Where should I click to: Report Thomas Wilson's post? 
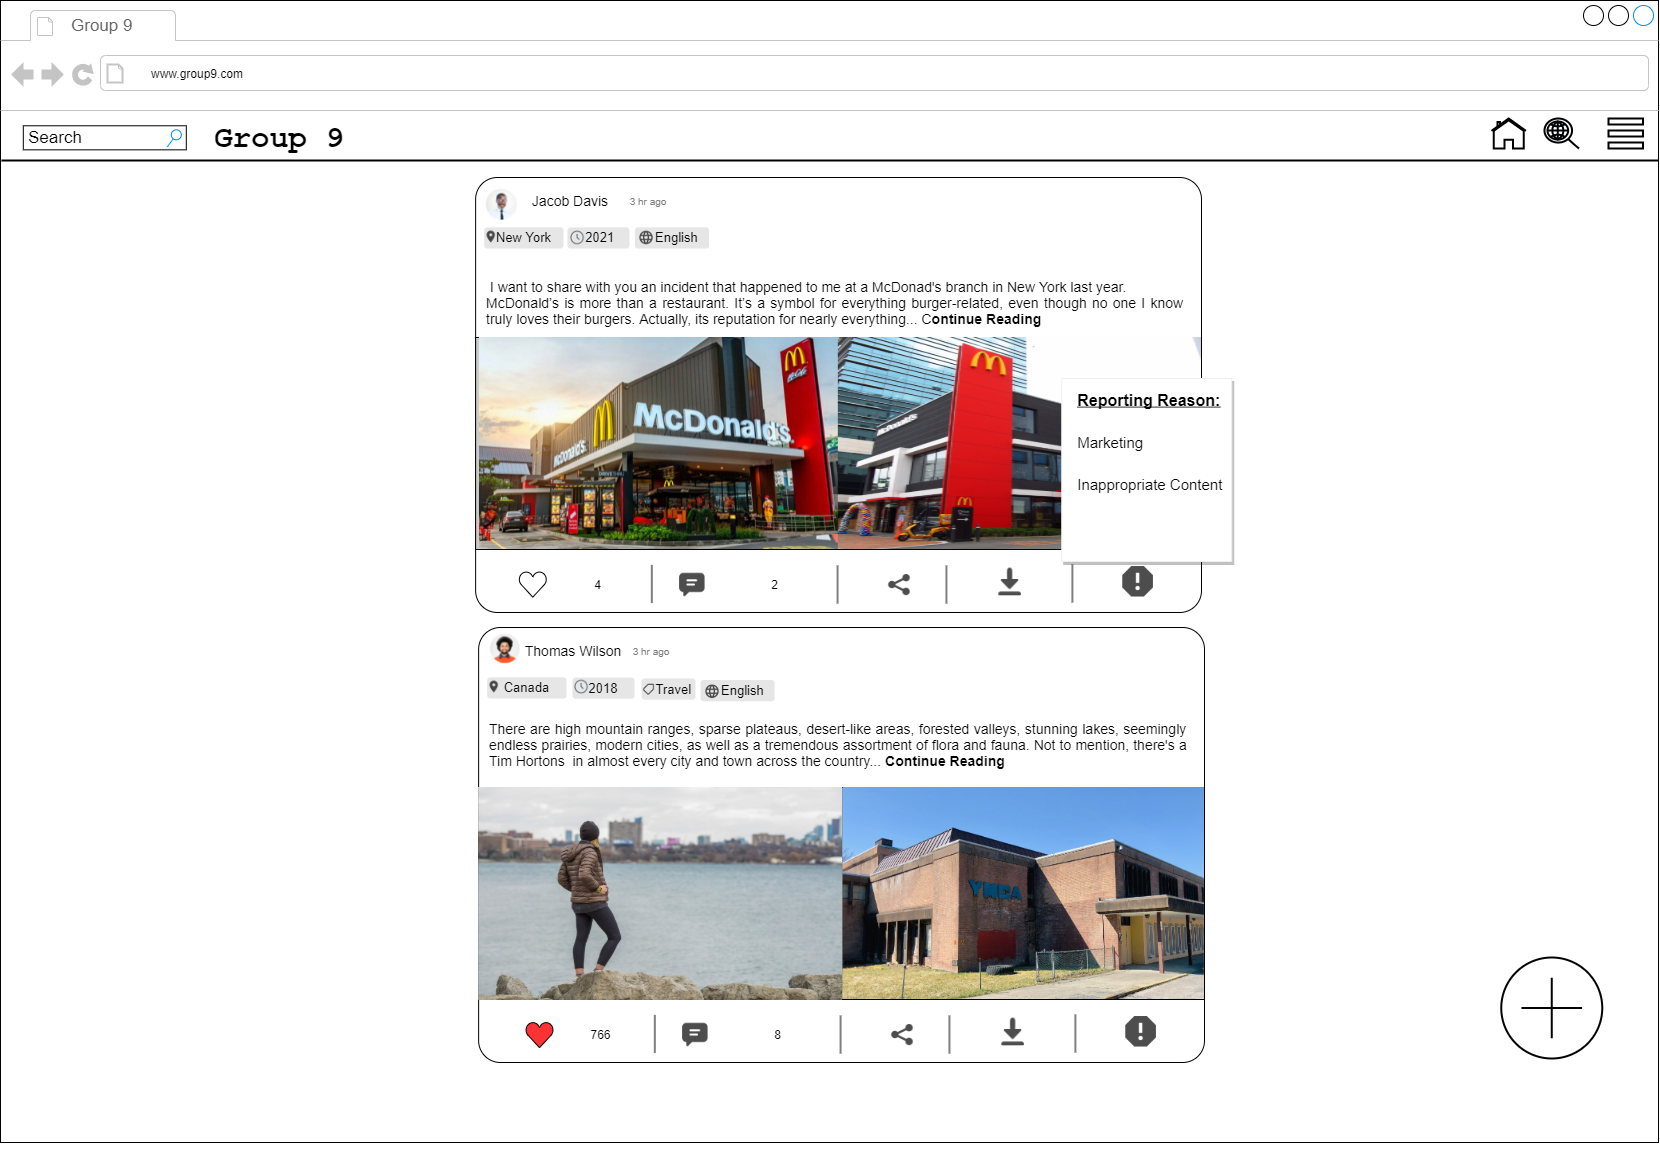pos(1140,1031)
